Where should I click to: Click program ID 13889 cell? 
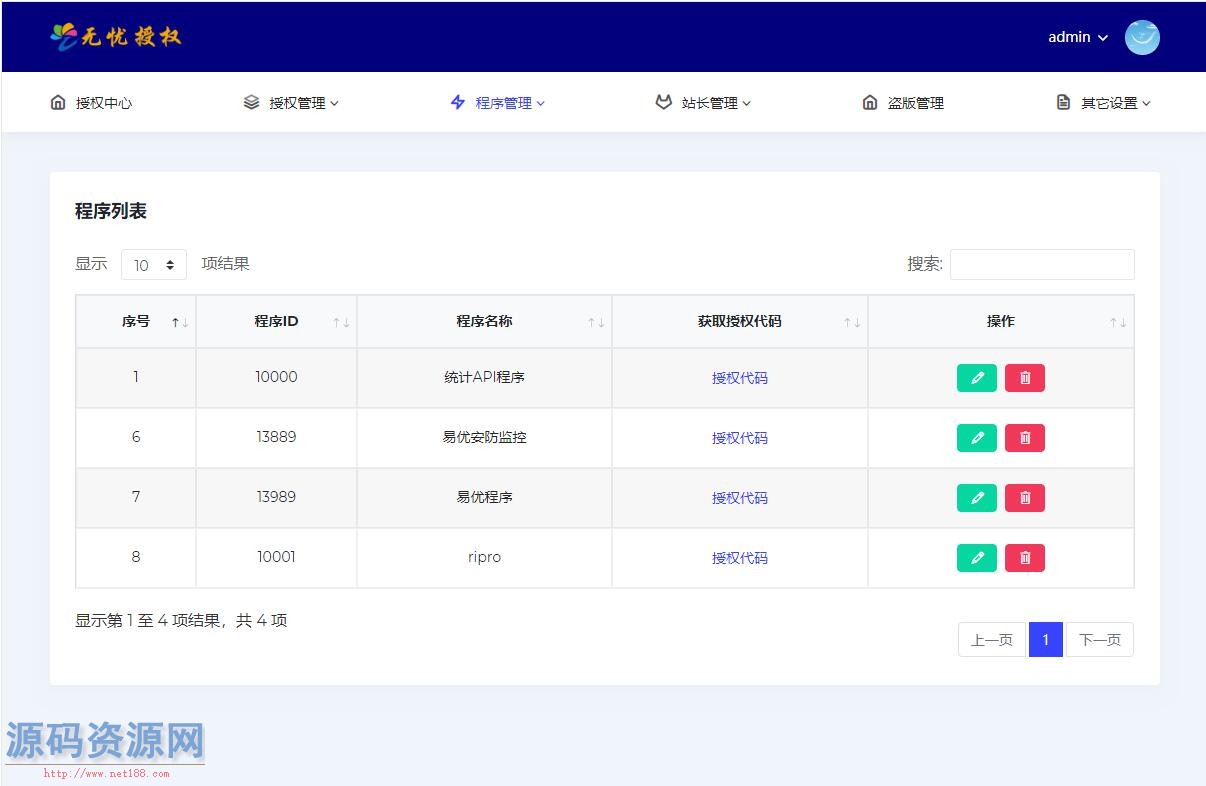pos(276,438)
